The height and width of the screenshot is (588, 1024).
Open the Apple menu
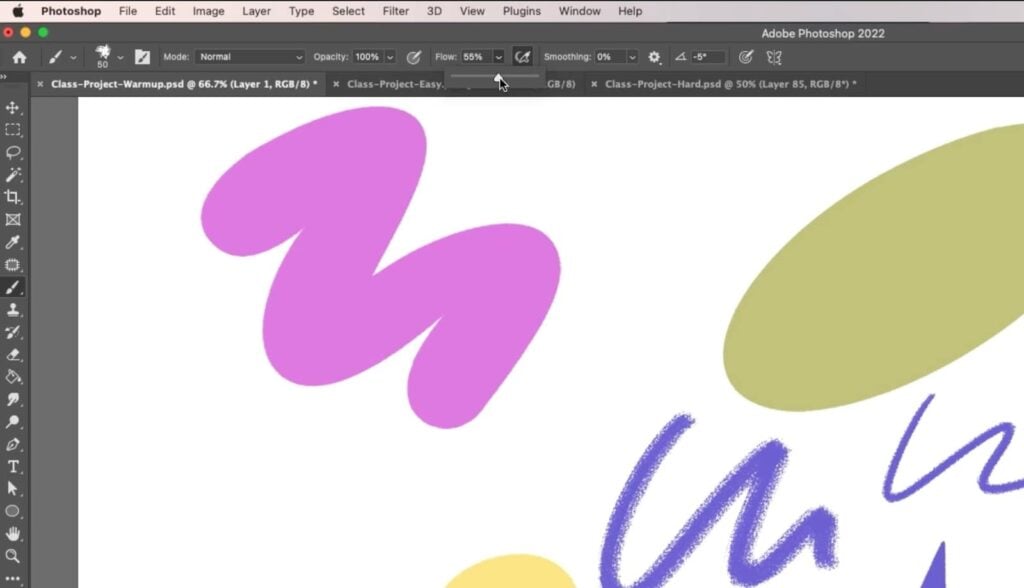click(x=18, y=11)
